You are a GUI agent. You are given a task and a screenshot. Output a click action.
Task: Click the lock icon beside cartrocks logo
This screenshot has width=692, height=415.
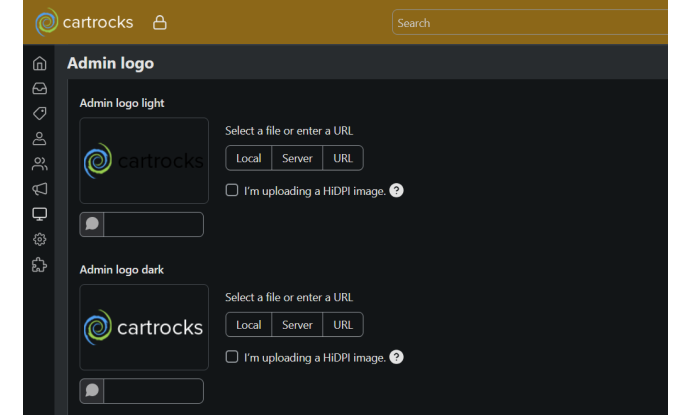[160, 23]
